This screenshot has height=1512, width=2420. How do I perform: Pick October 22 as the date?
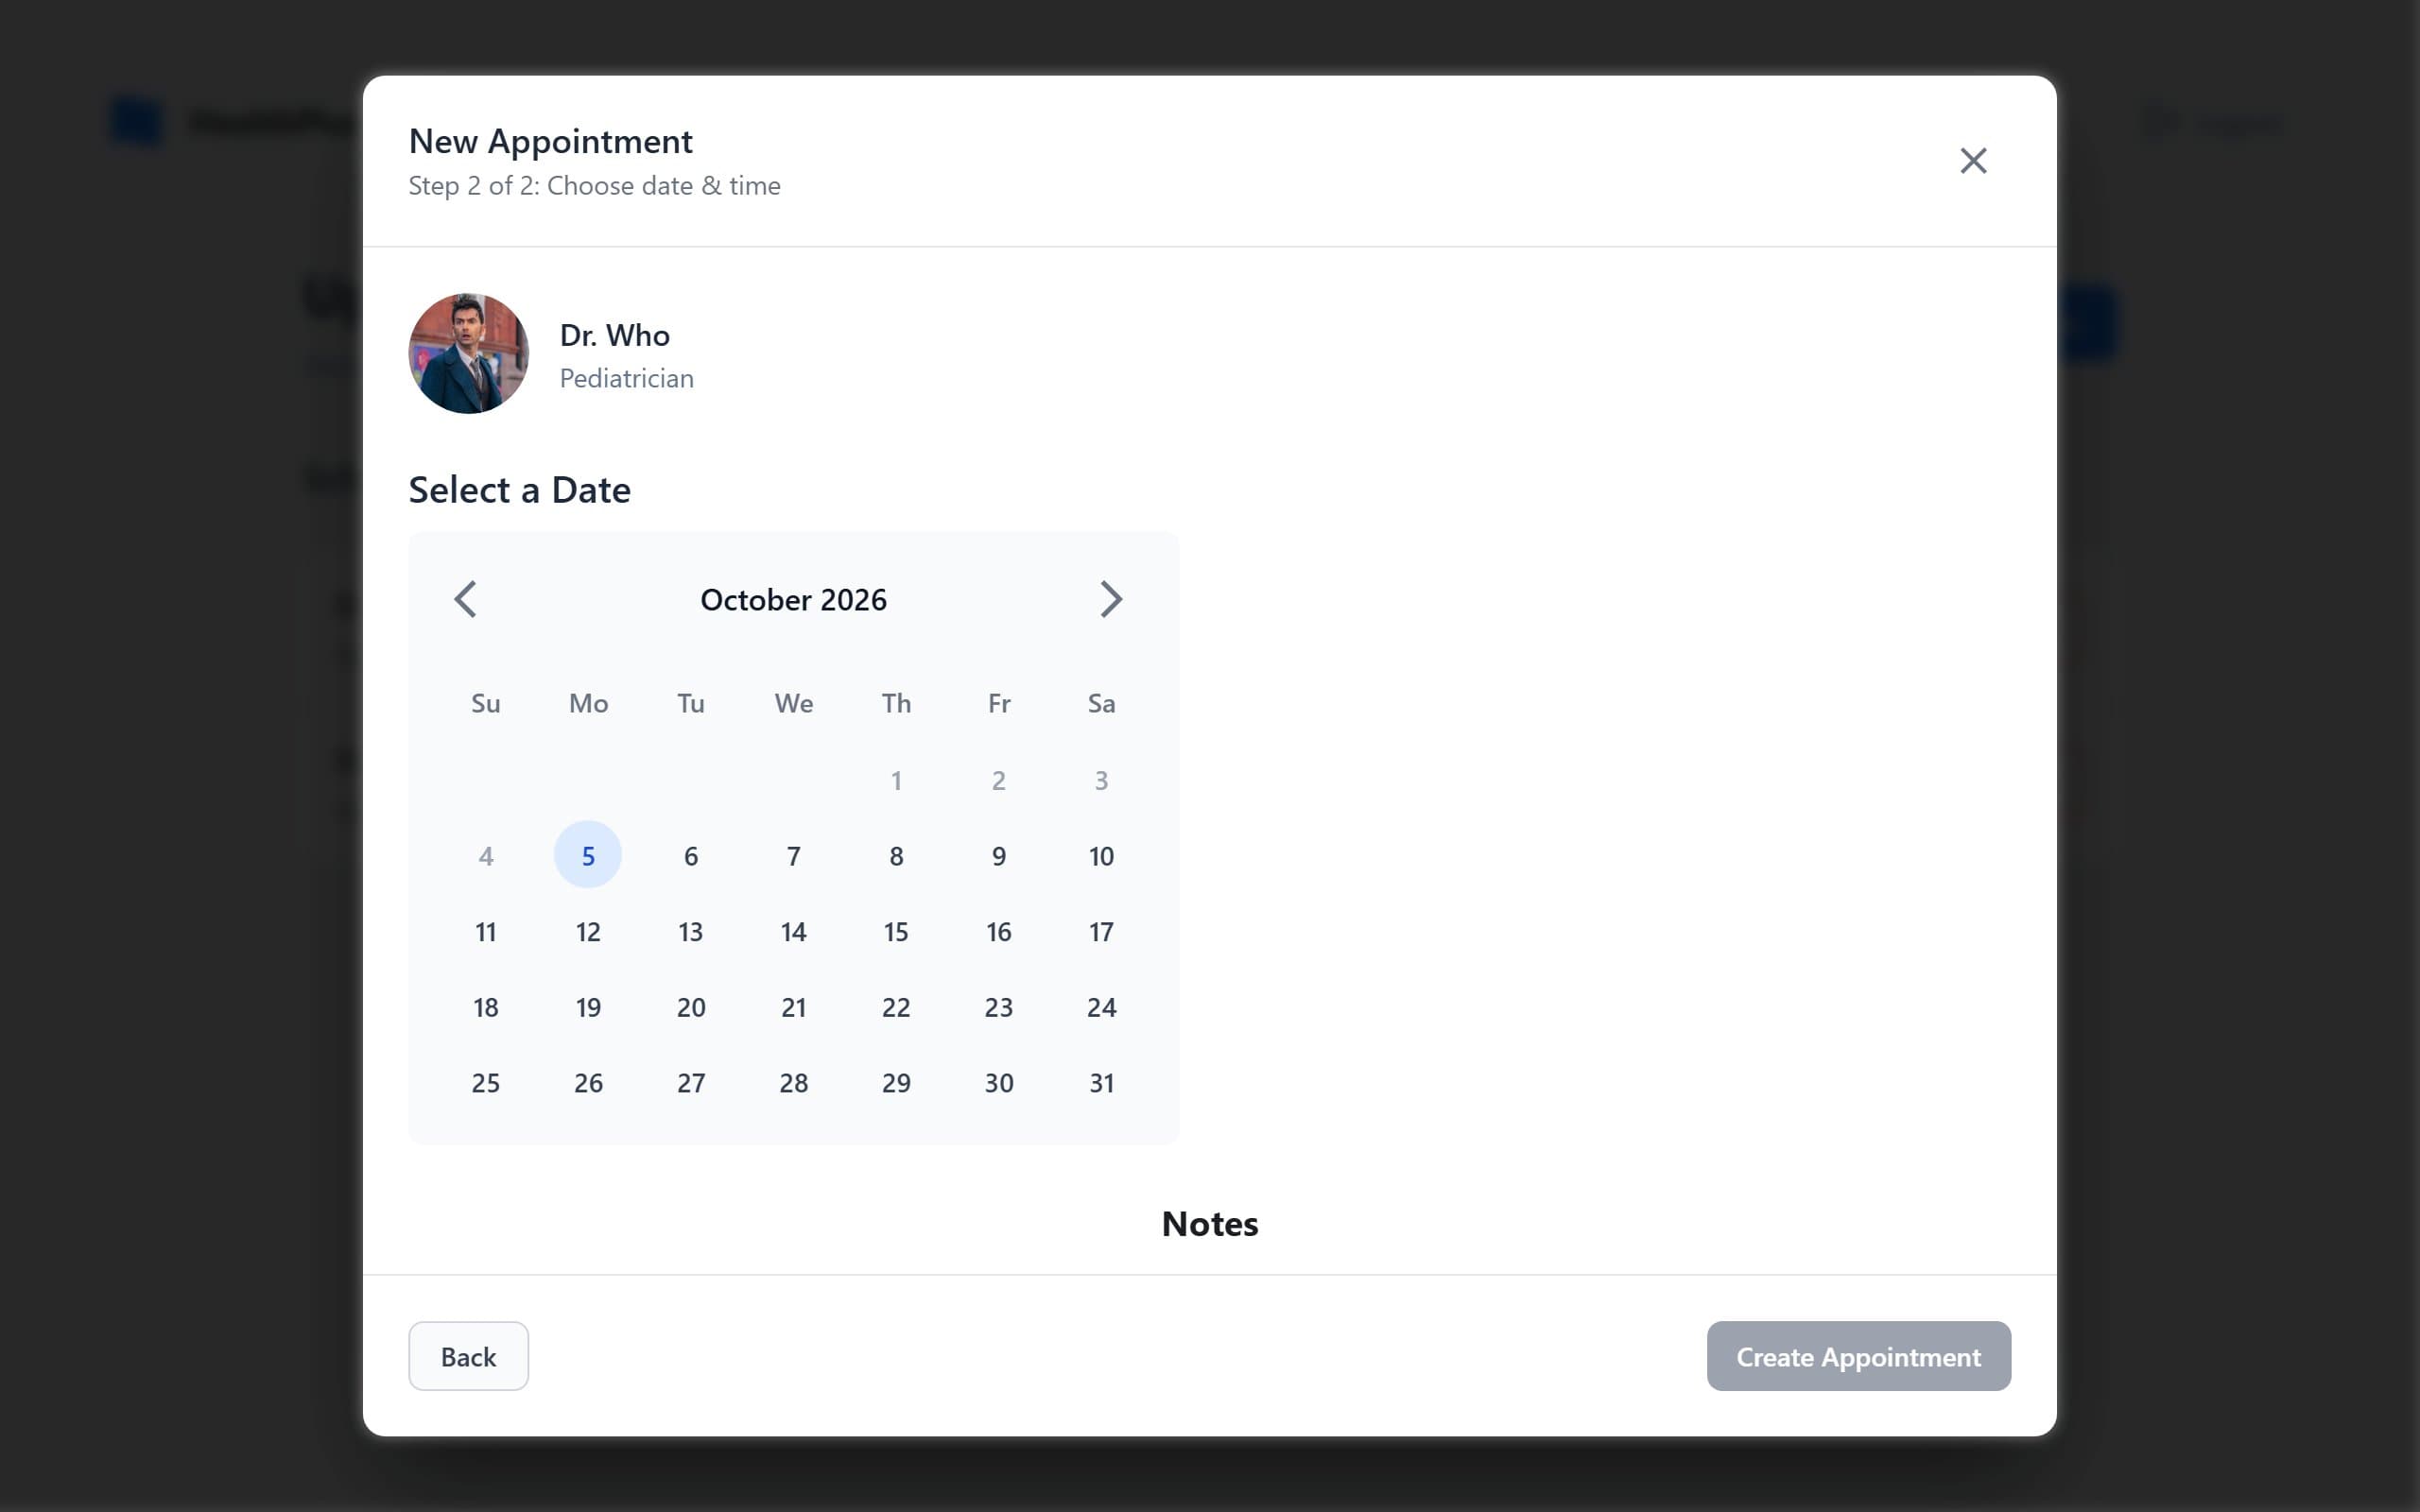click(x=896, y=1007)
